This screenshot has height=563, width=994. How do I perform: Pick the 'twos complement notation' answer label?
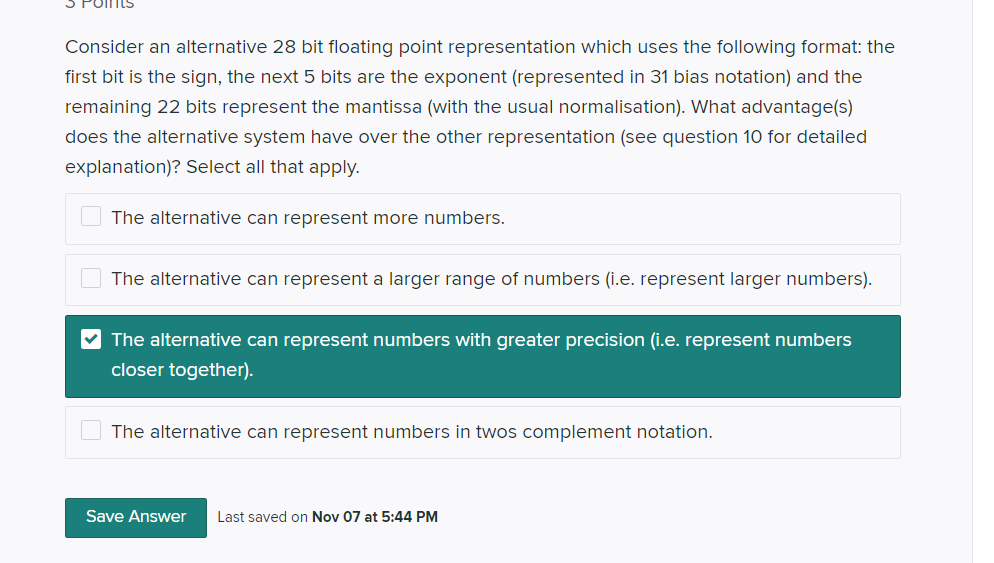[x=412, y=432]
